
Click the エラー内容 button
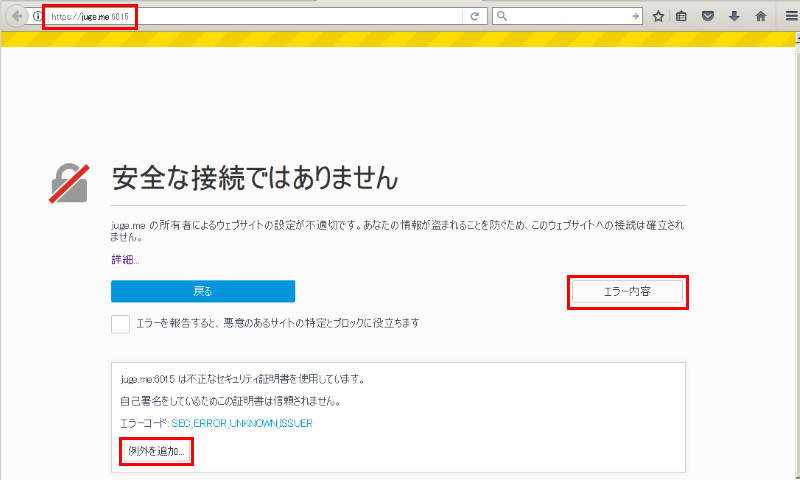tap(627, 292)
